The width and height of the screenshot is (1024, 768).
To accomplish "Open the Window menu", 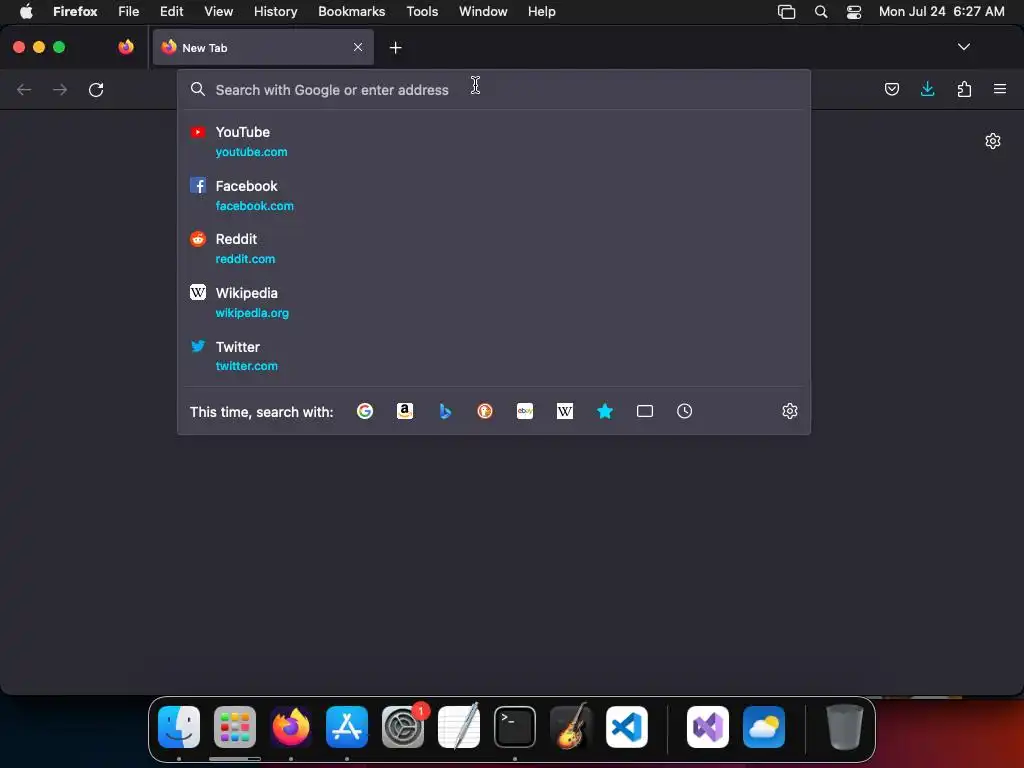I will coord(483,11).
